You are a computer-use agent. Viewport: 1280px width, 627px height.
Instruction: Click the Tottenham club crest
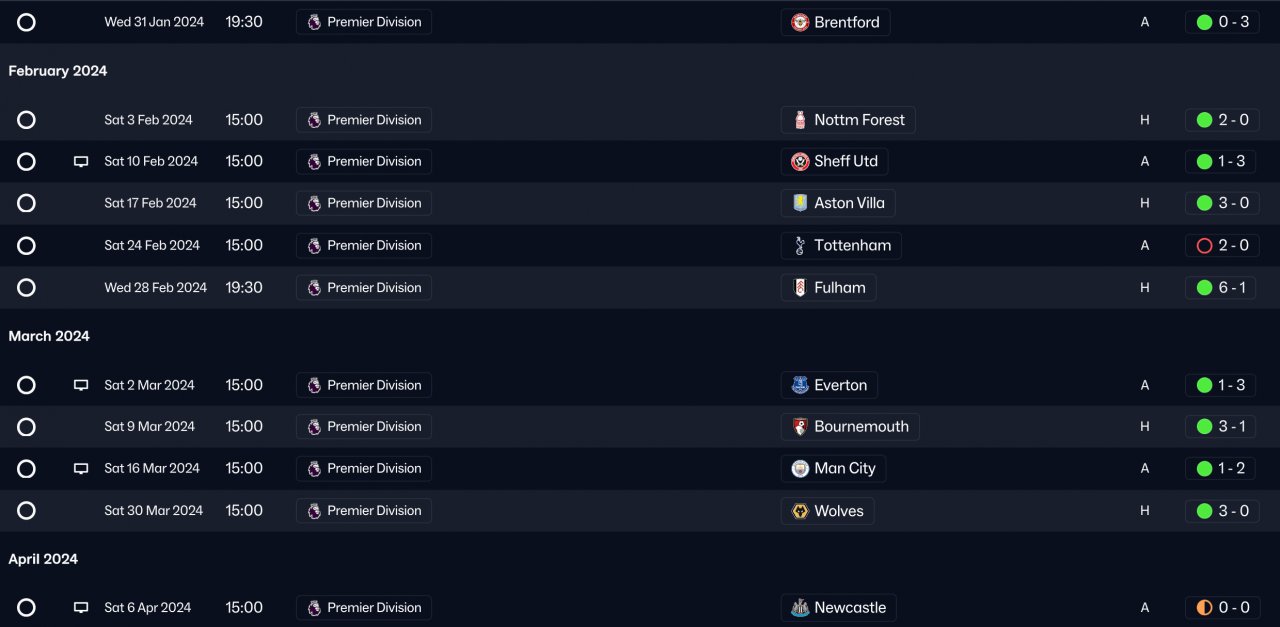[800, 246]
